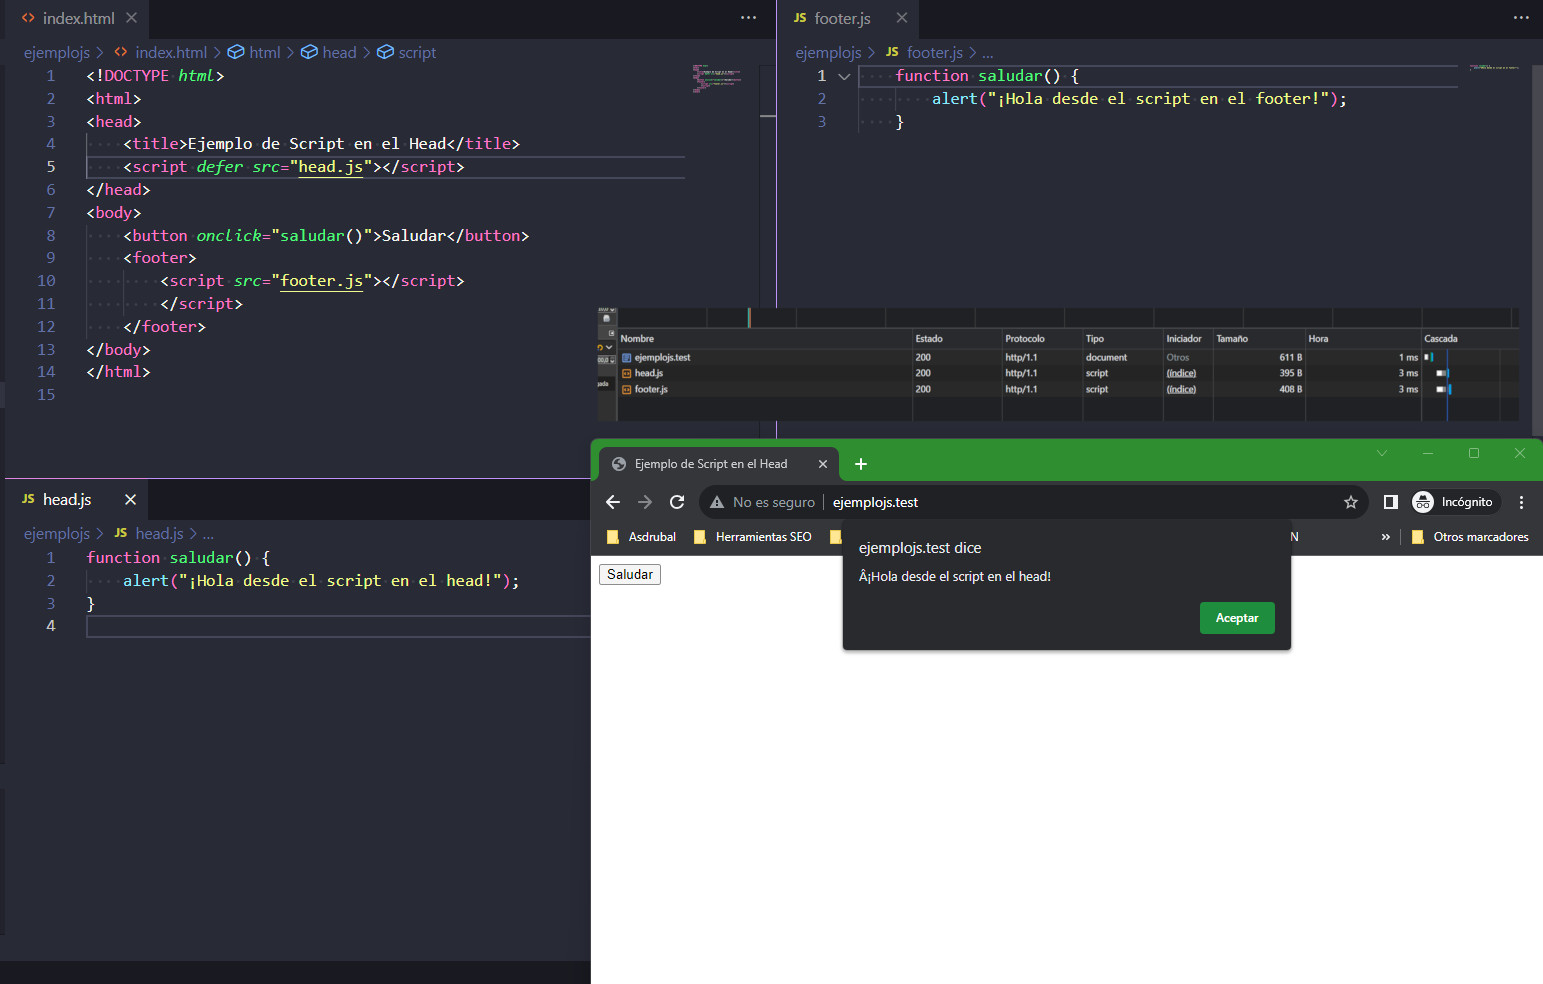The width and height of the screenshot is (1543, 984).
Task: Bookmark this page with the star icon
Action: 1350,502
